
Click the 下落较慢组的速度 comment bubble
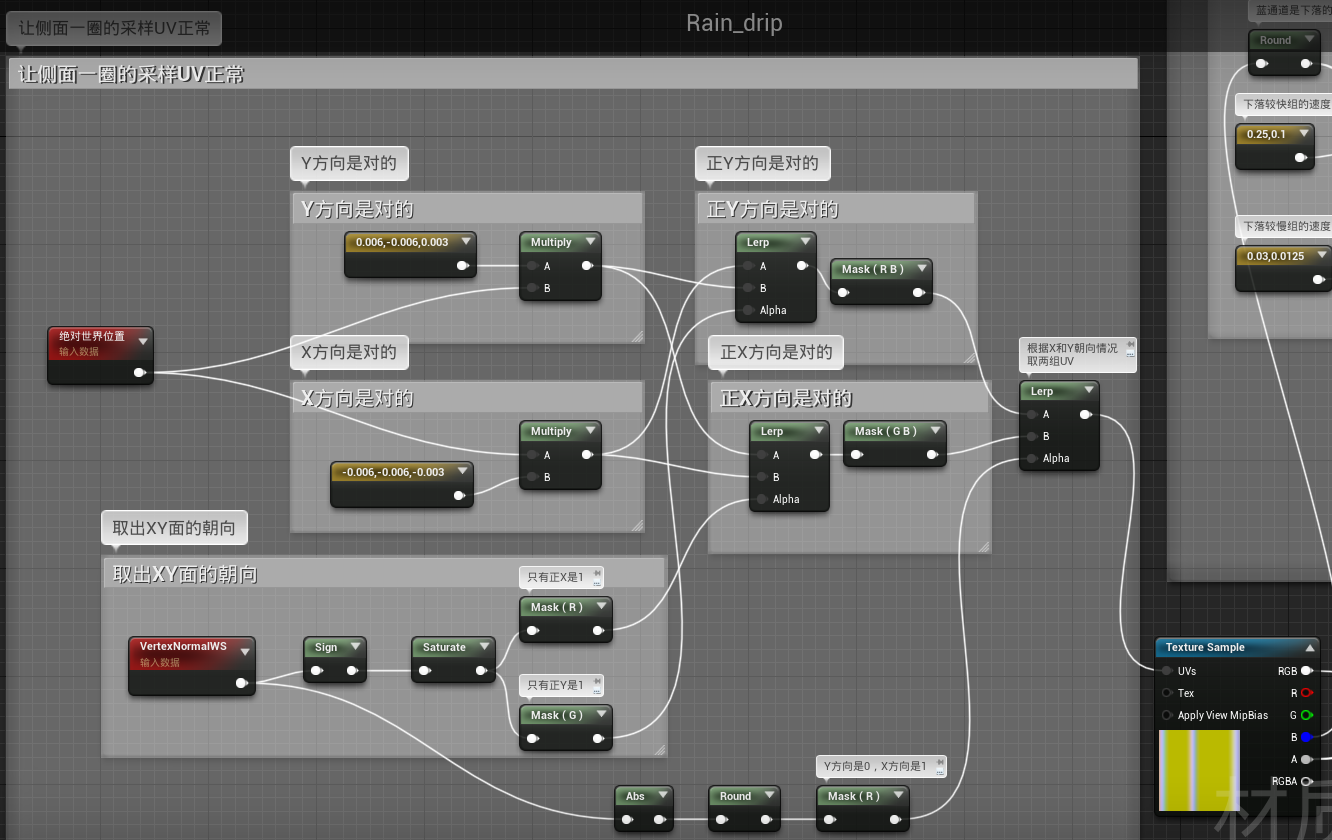pyautogui.click(x=1285, y=226)
